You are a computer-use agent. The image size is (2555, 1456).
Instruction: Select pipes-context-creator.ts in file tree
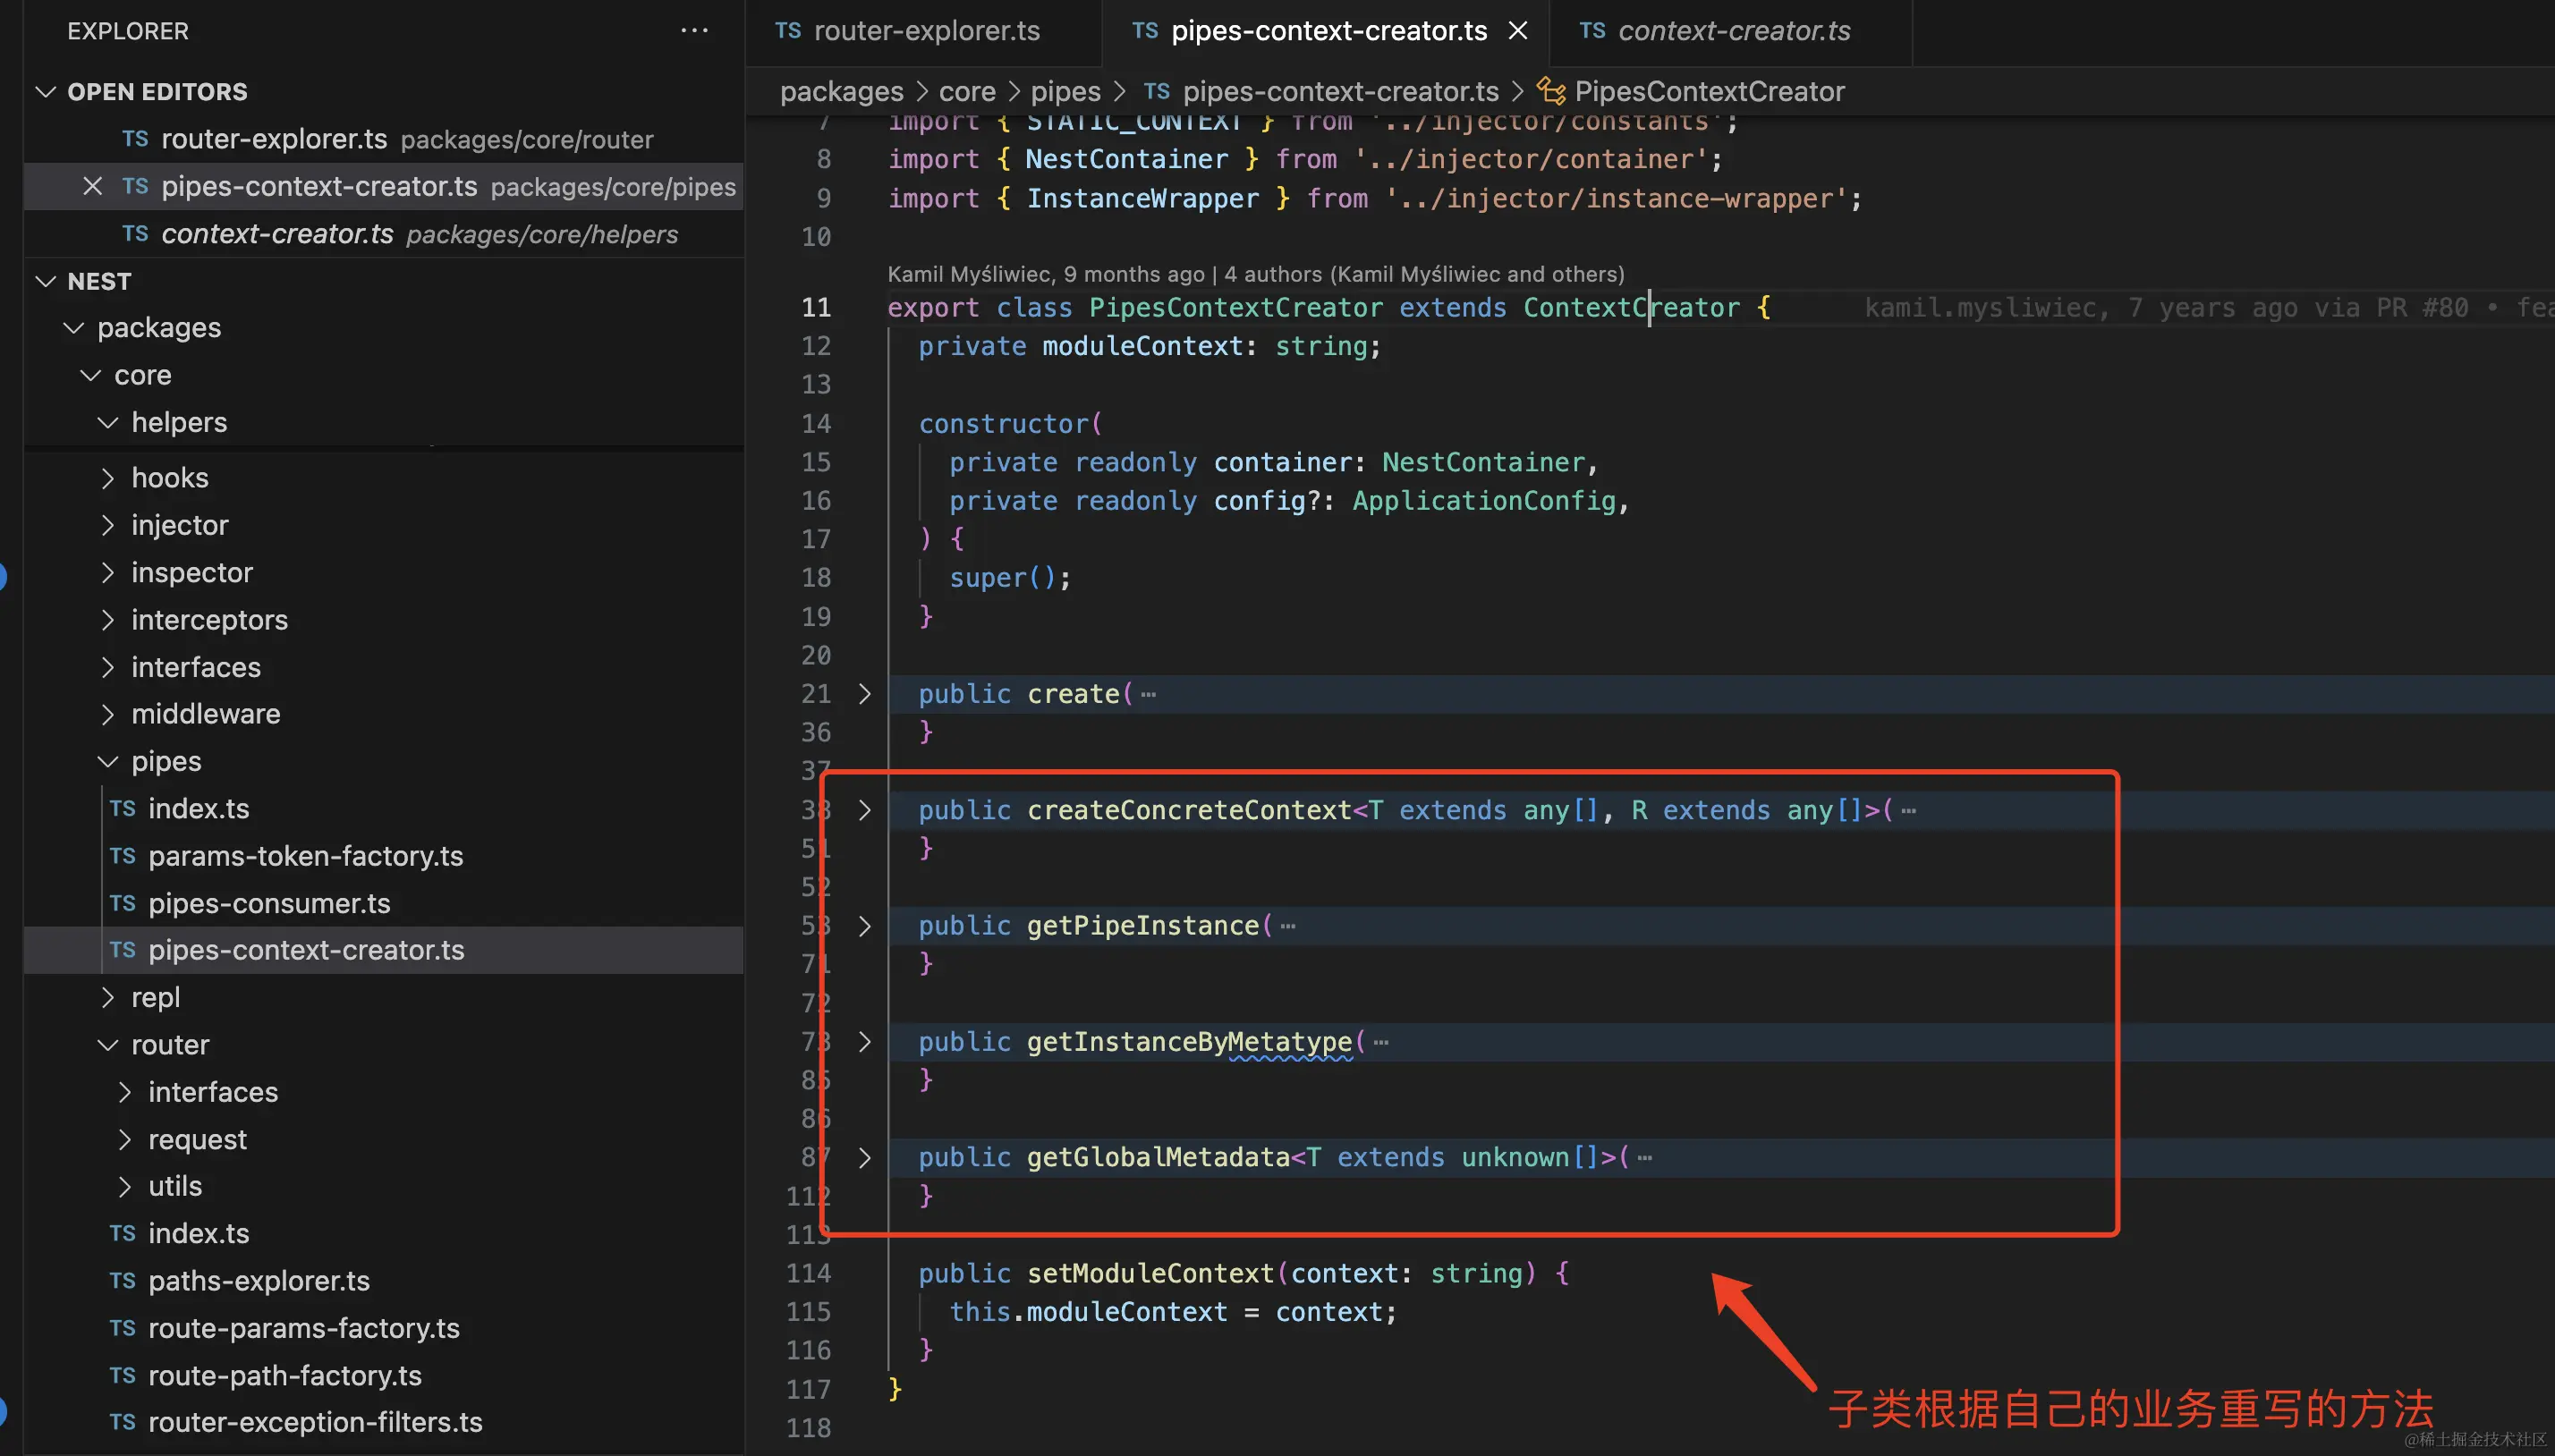[383, 950]
